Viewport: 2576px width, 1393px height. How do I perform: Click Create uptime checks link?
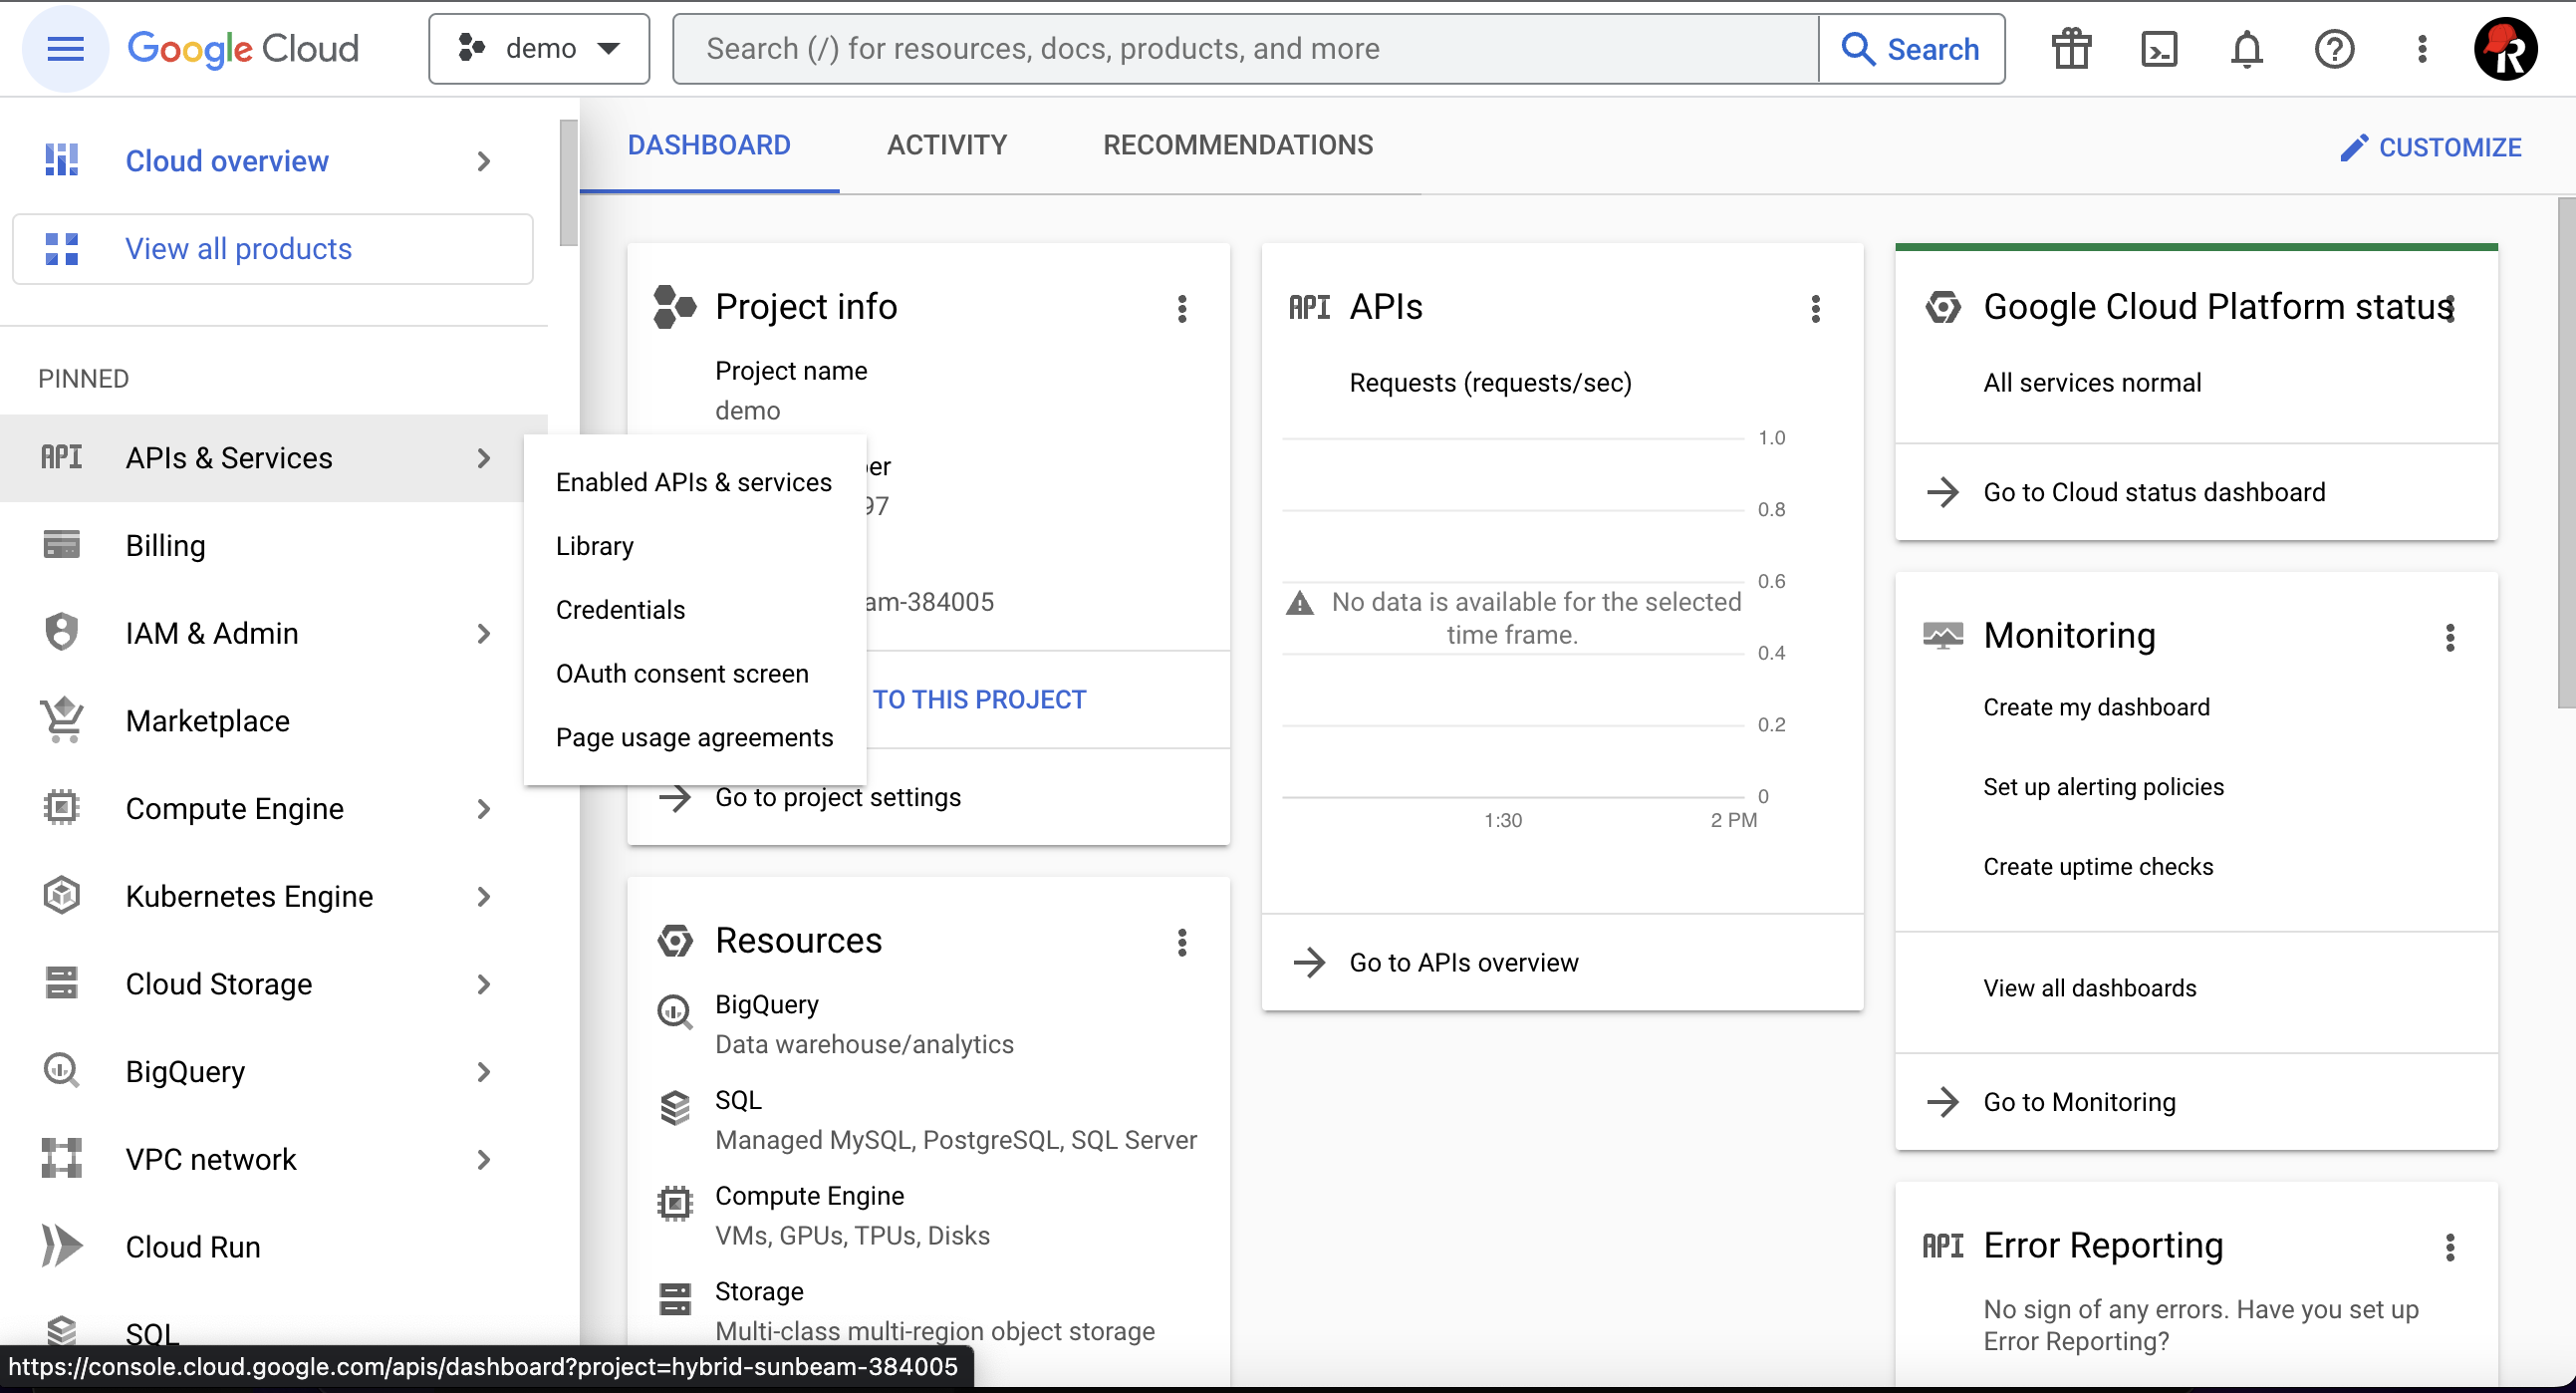coord(2098,867)
